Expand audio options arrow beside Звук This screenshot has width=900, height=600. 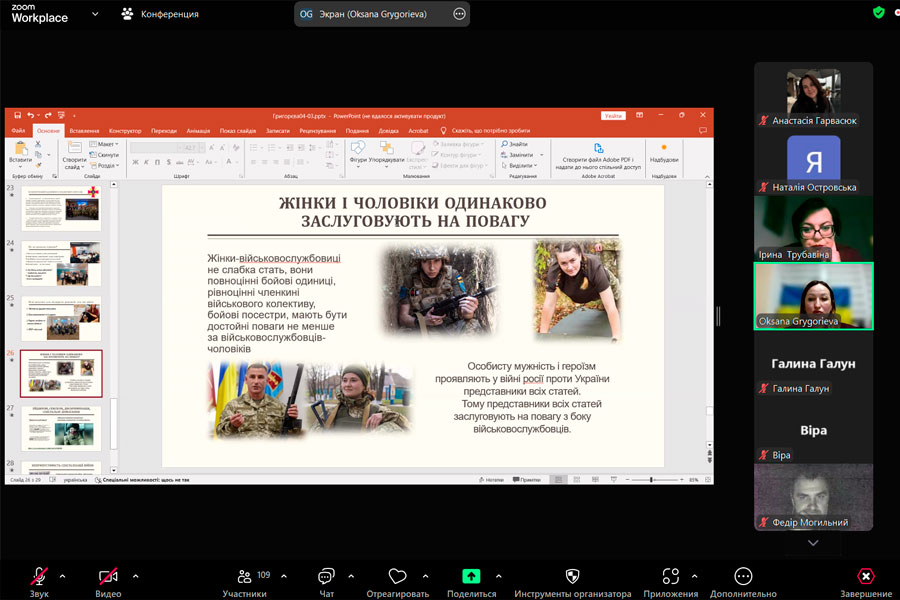click(x=62, y=576)
